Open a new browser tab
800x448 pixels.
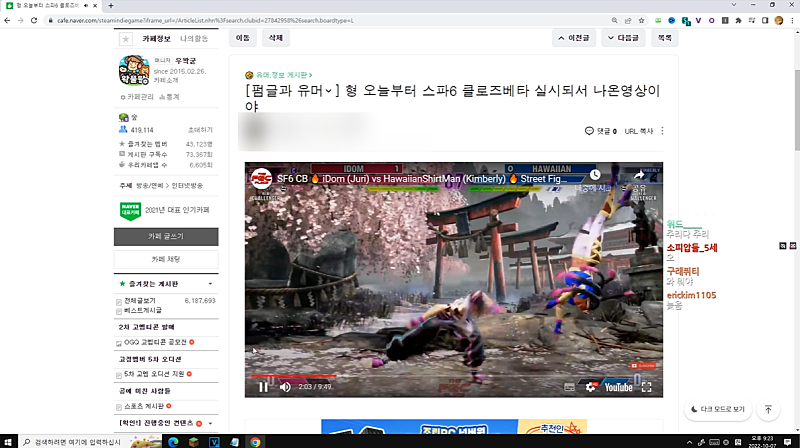[x=111, y=6]
